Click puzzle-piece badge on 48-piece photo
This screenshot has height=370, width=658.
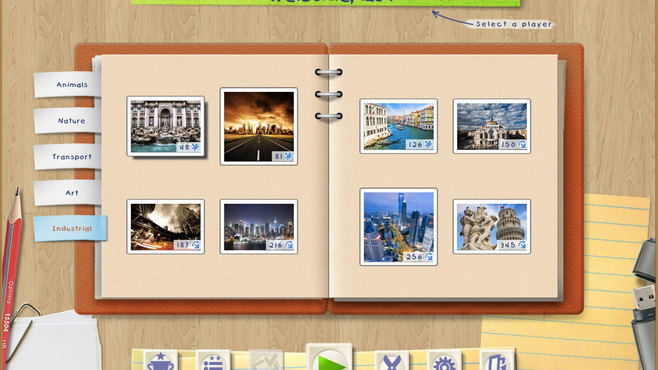pos(195,147)
